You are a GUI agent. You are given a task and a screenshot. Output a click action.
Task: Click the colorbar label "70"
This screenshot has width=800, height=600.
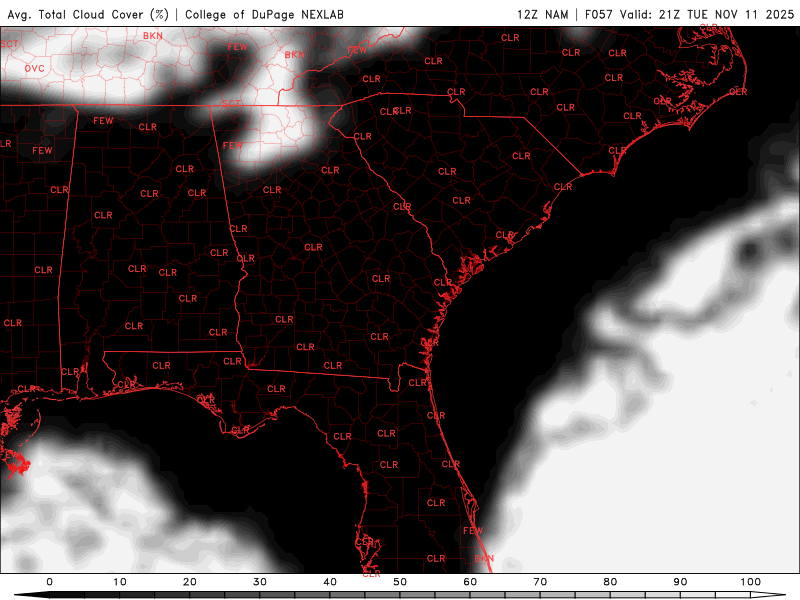(x=540, y=582)
